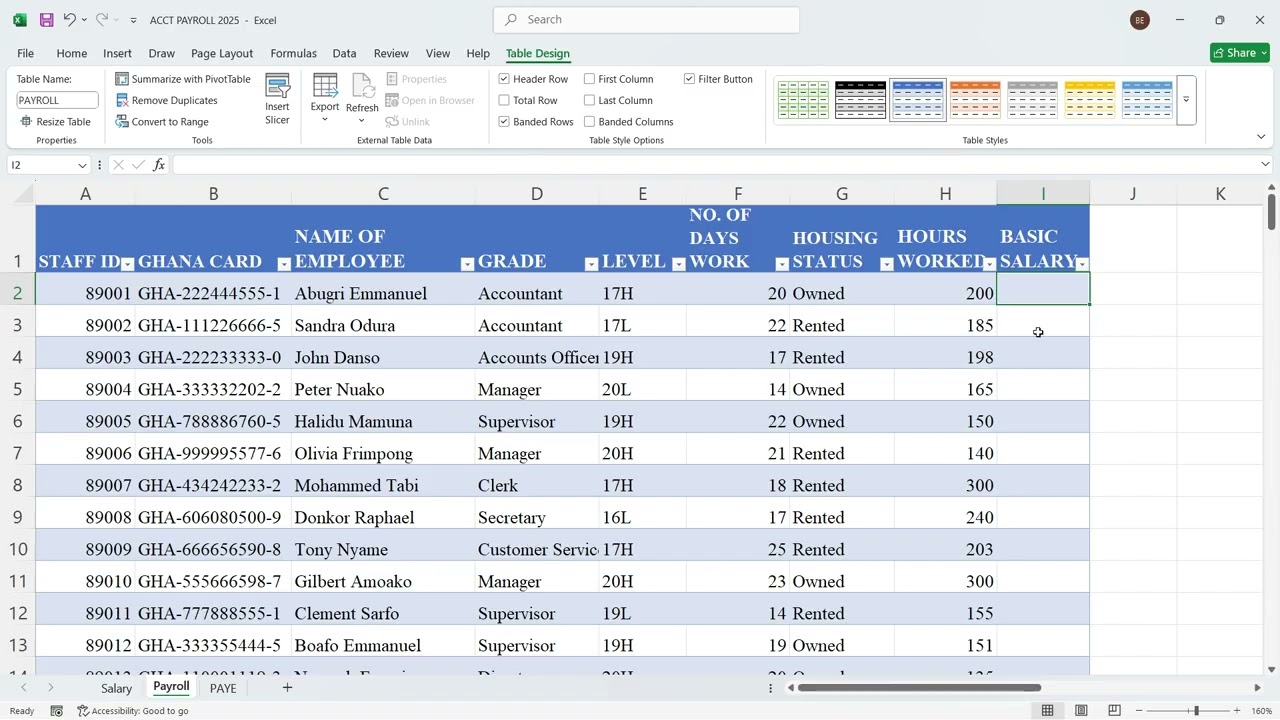The image size is (1280, 720).
Task: Click the Refresh table data icon
Action: click(x=362, y=87)
